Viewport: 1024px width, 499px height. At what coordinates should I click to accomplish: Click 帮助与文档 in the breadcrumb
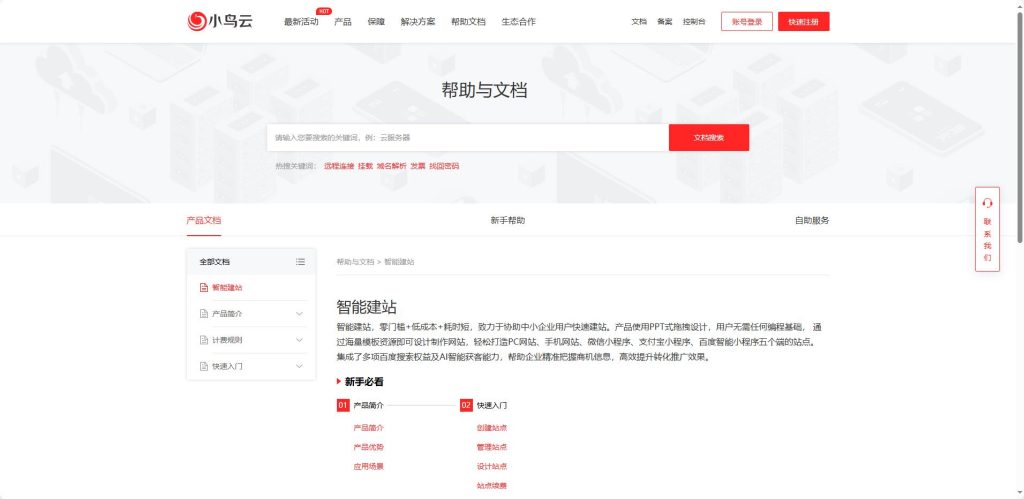point(355,262)
